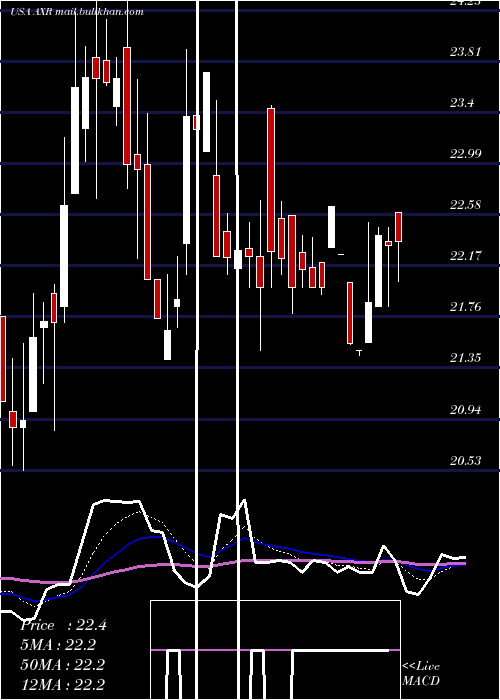
Task: Click the '<<Live MACD' label
Action: pyautogui.click(x=421, y=674)
